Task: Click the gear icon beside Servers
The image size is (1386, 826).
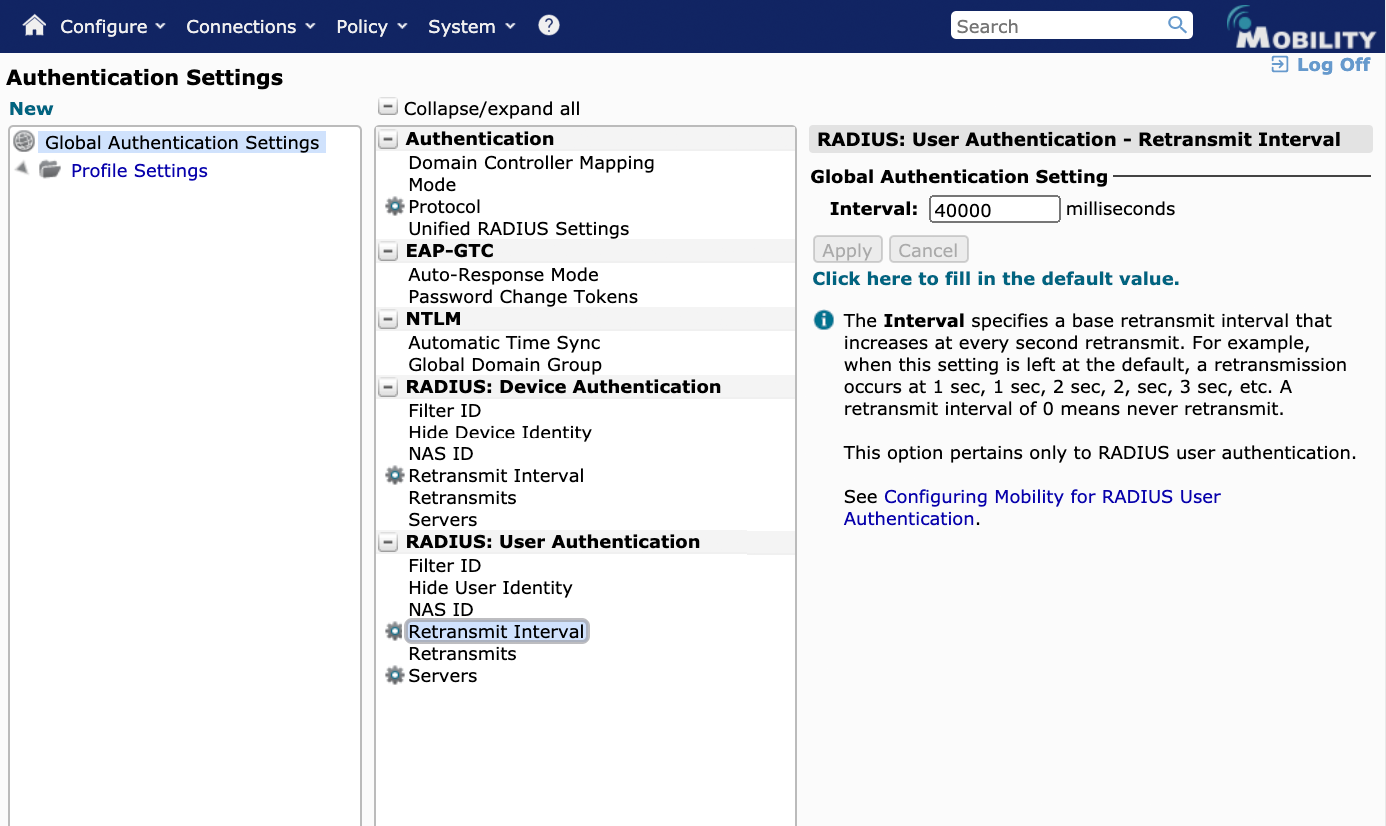Action: pyautogui.click(x=395, y=676)
